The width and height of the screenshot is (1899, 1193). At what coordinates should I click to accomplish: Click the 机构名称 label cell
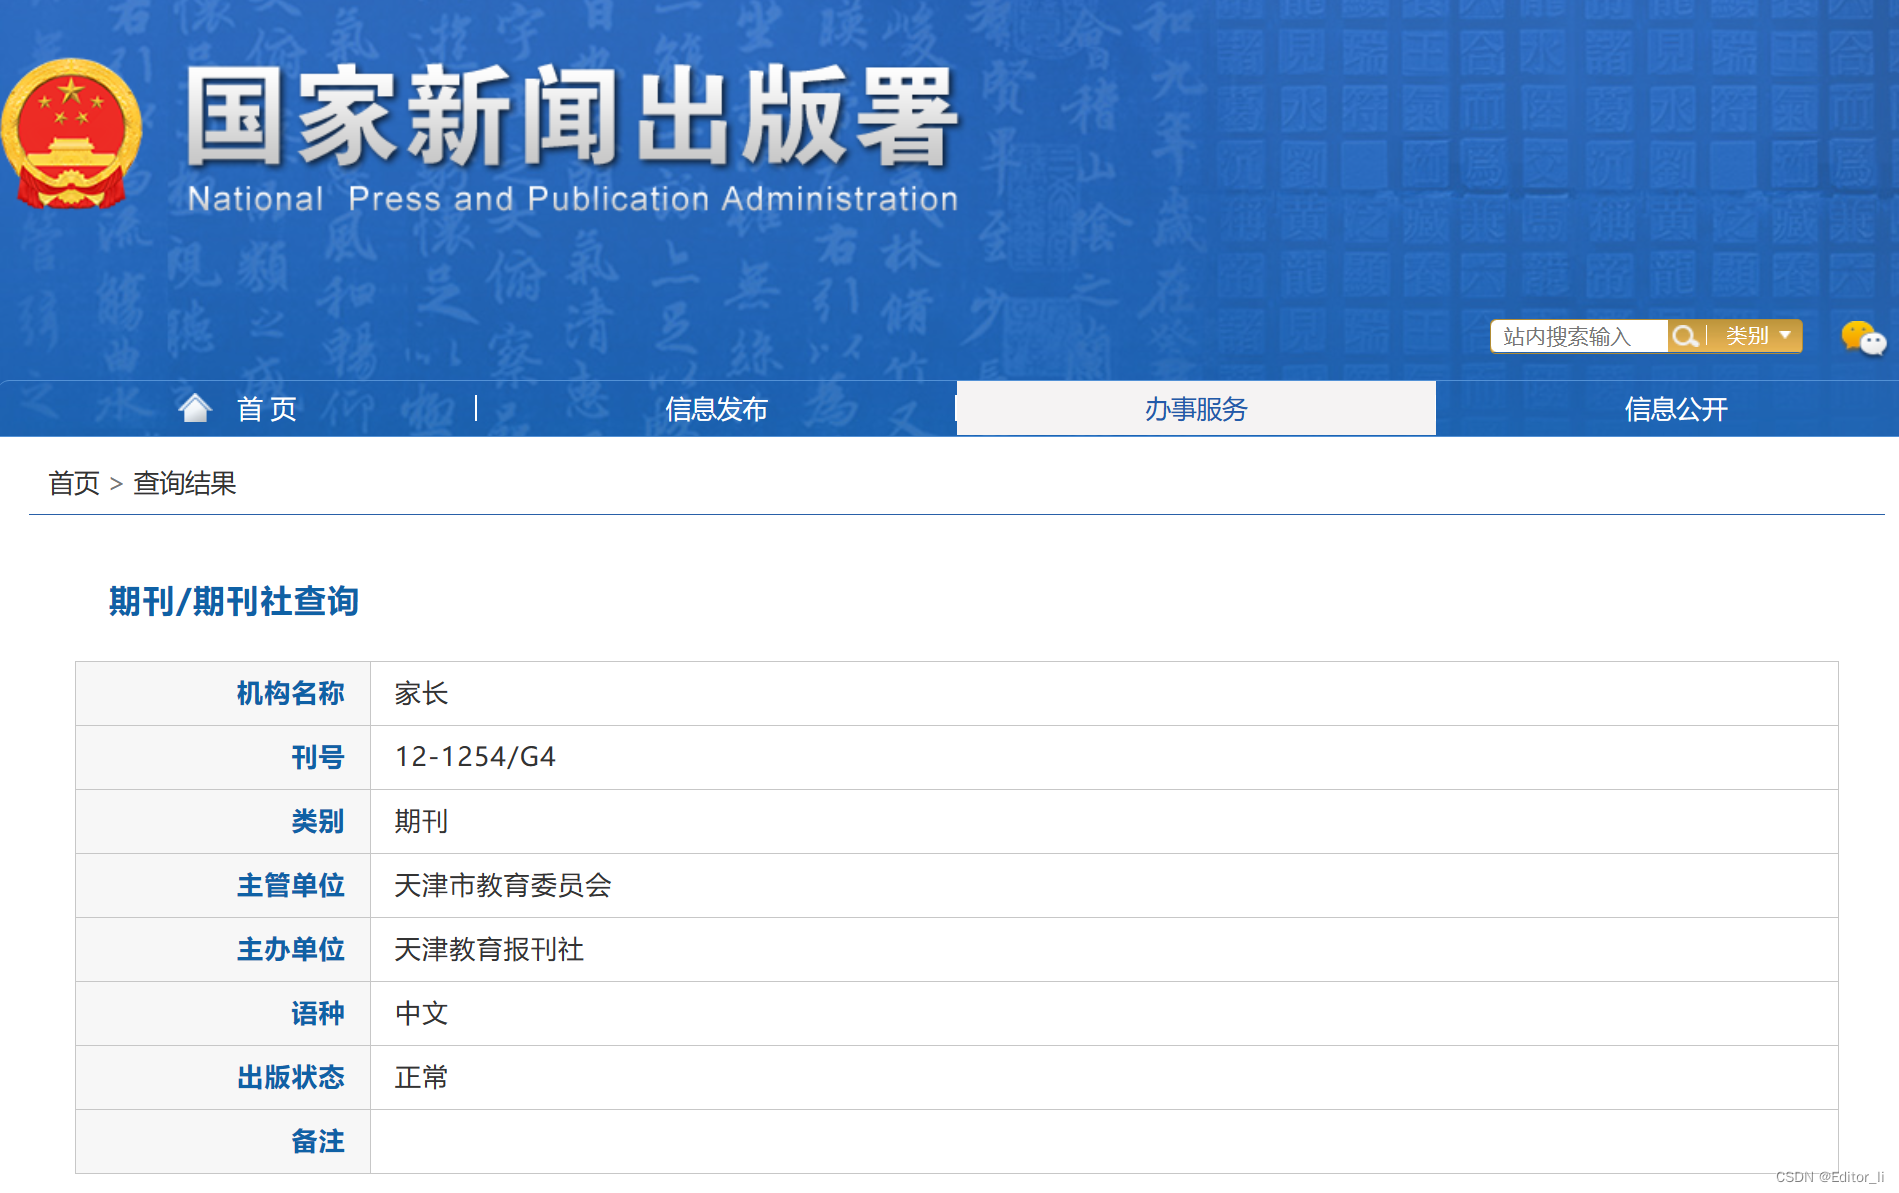point(223,693)
